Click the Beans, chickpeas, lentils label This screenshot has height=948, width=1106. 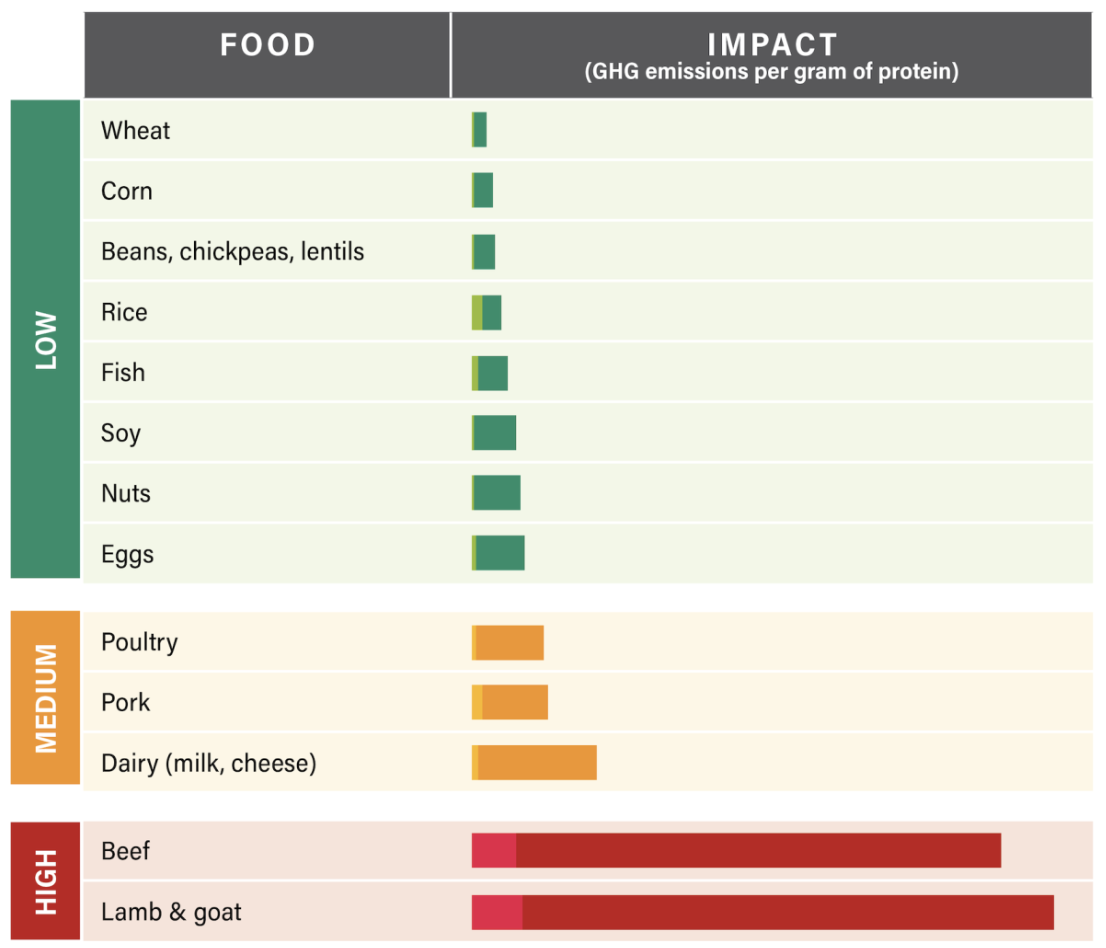pos(232,251)
